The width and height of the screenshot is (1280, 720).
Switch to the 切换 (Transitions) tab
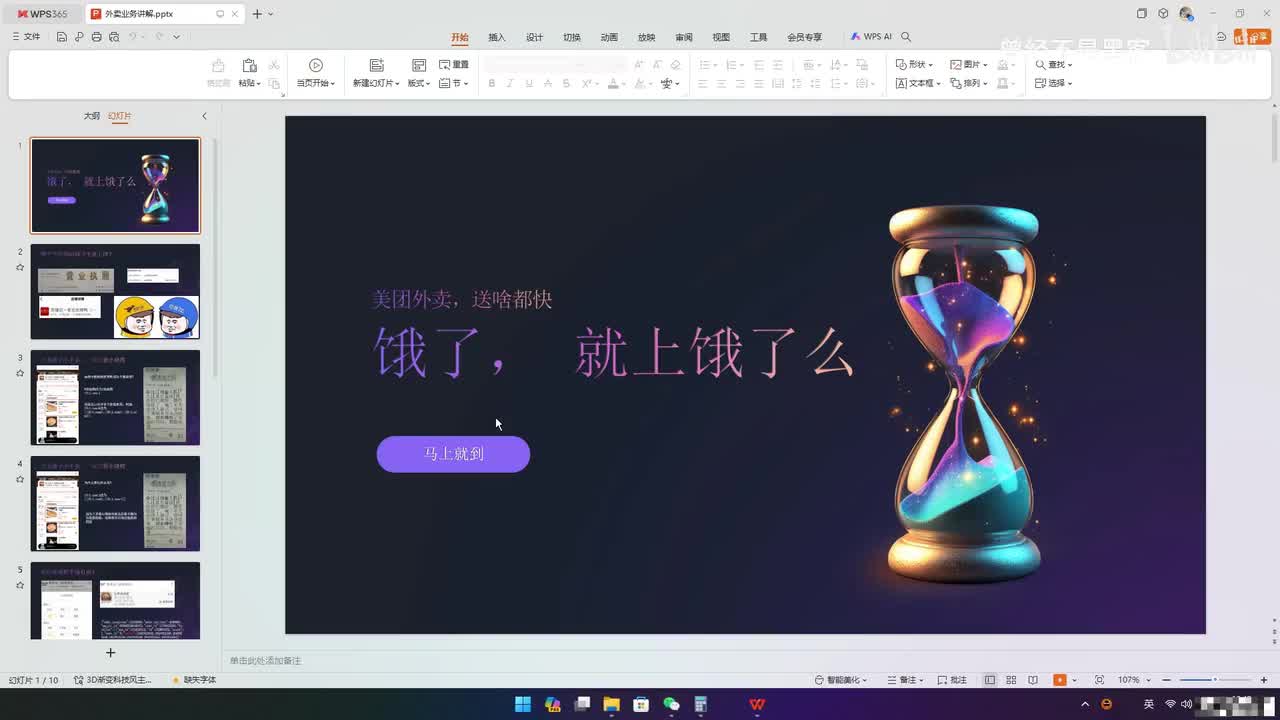coord(572,37)
